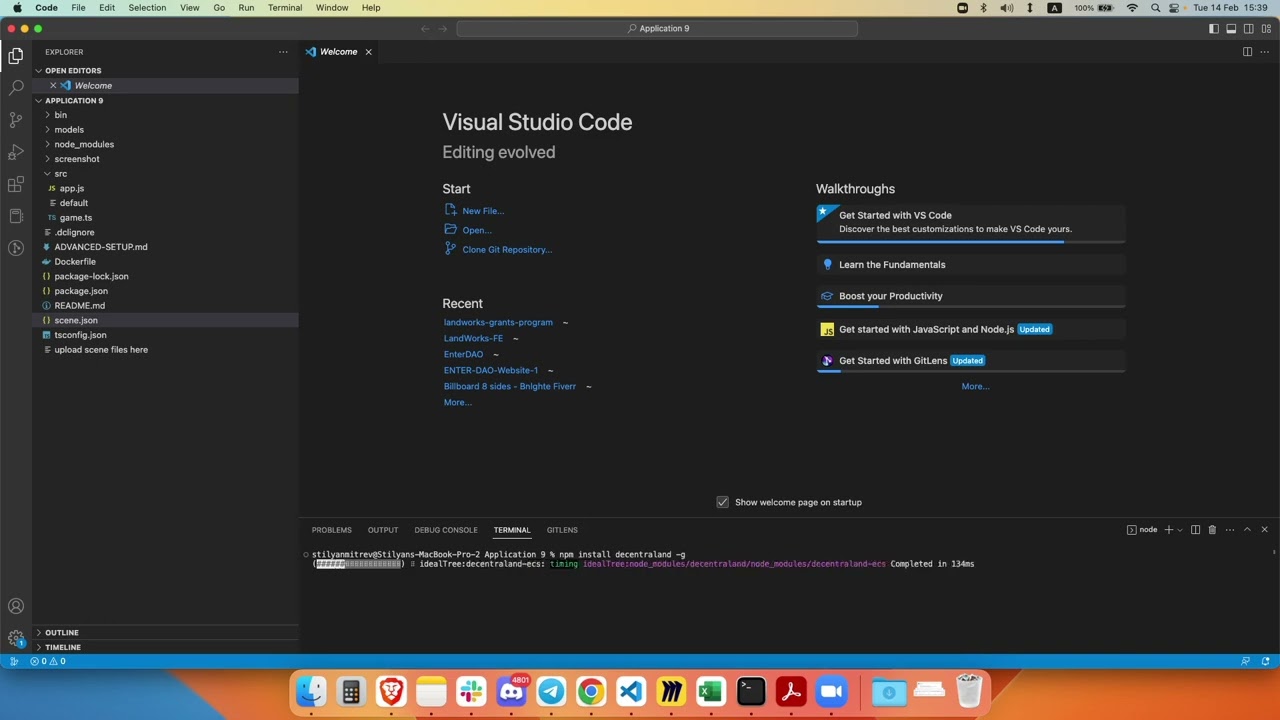Switch to the Debug Console tab
Screen dimensions: 1280x720
446,530
